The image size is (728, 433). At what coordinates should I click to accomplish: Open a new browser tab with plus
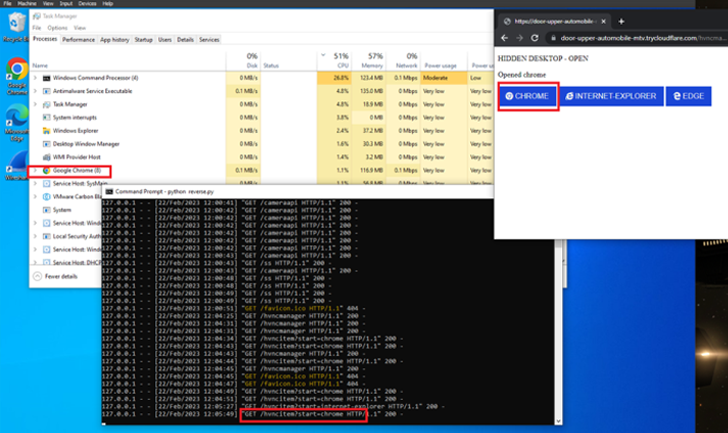[621, 20]
